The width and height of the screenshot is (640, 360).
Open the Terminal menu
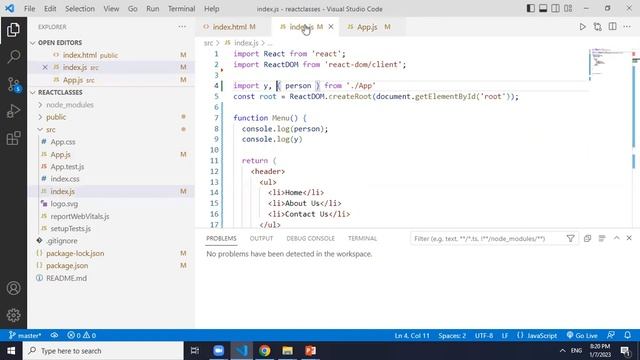[181, 9]
